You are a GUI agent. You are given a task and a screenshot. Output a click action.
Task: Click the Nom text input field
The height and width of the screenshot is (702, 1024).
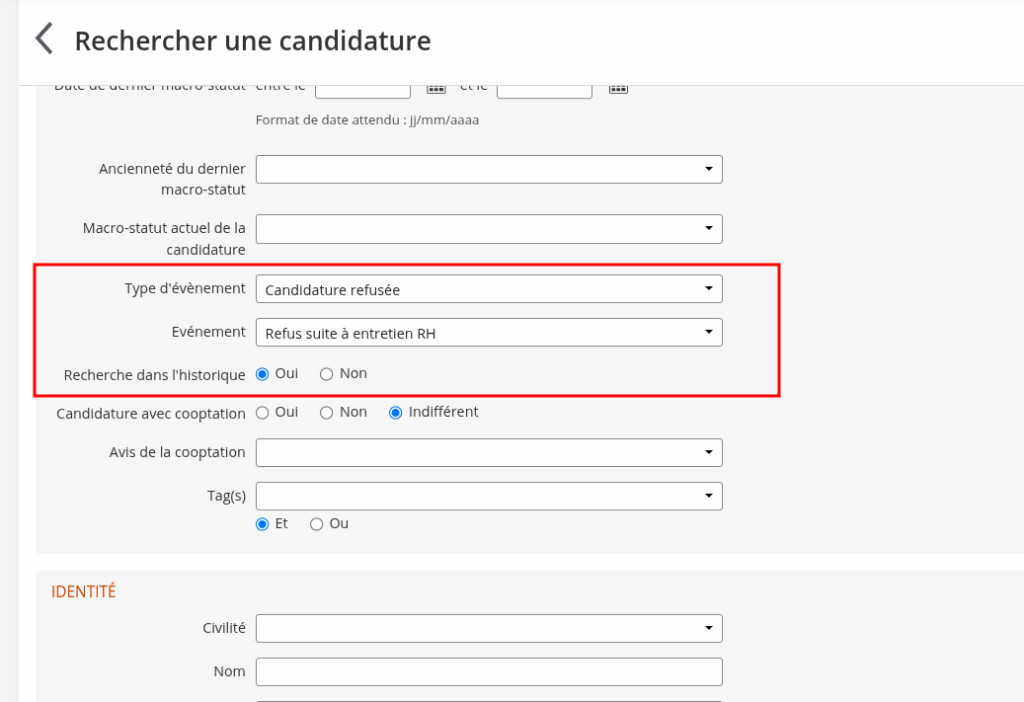pos(489,672)
